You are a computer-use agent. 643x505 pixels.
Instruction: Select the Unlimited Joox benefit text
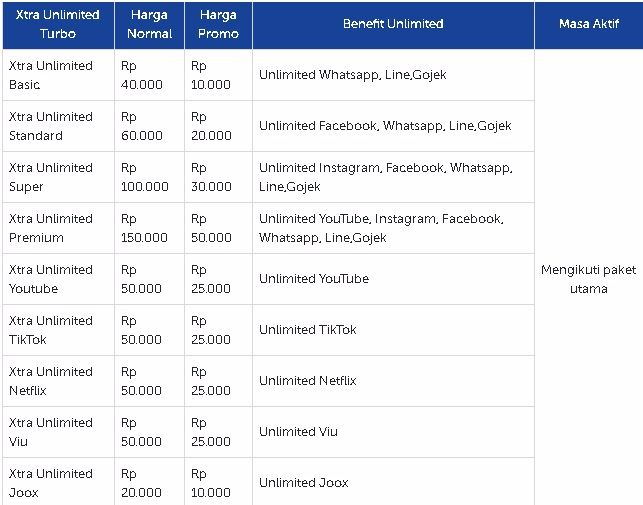[x=304, y=482]
